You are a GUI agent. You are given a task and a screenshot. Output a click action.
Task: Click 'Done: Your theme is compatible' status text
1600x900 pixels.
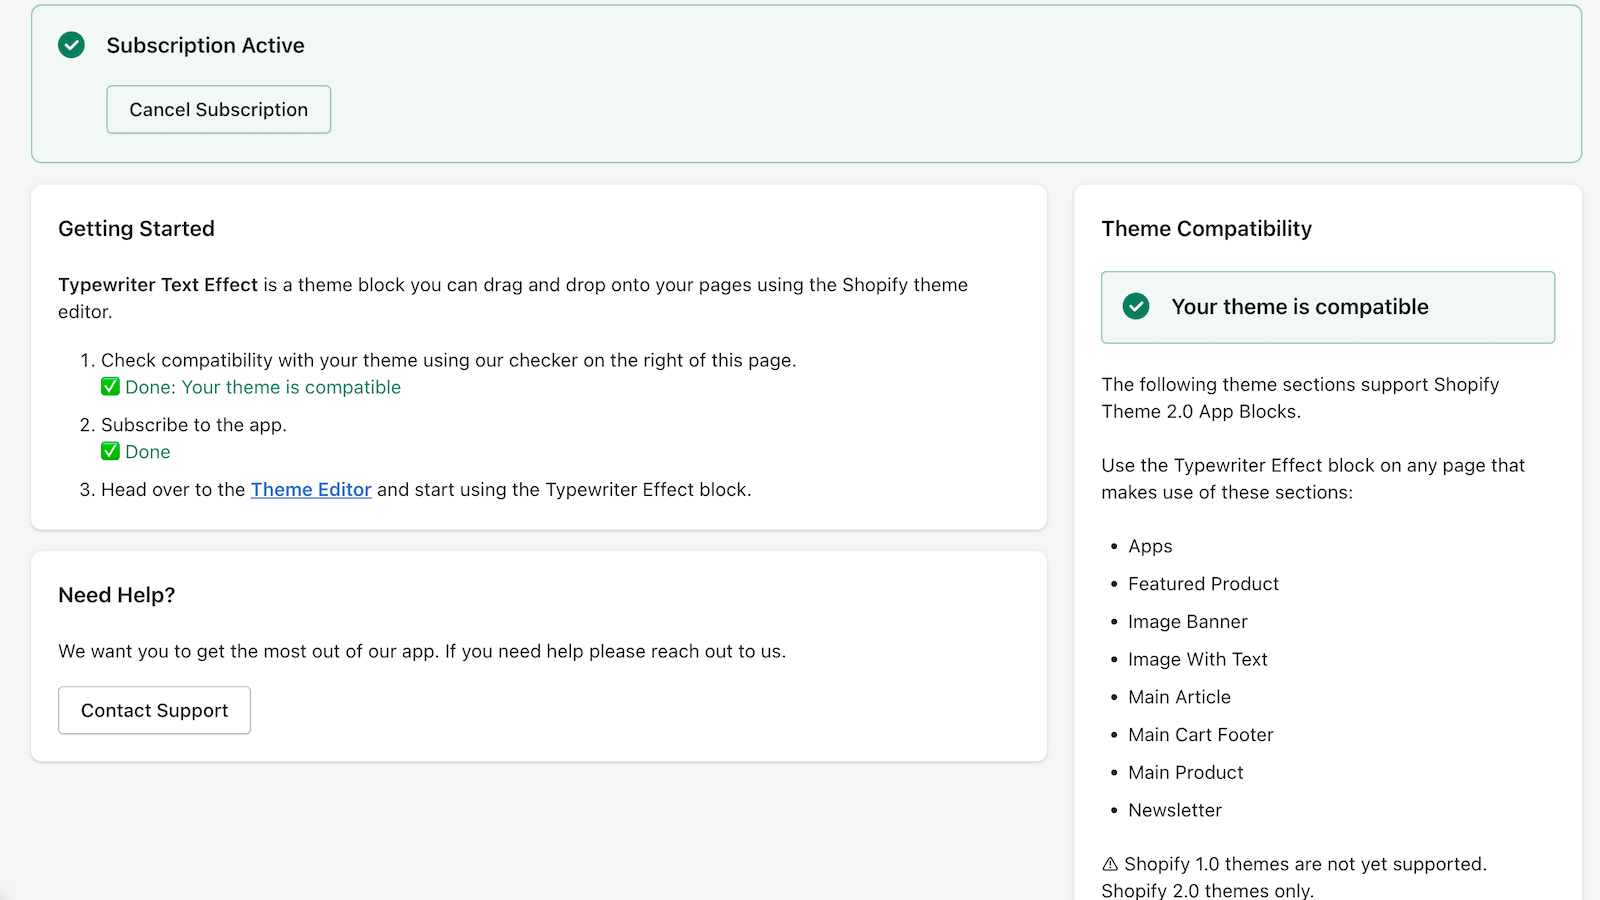pos(263,387)
